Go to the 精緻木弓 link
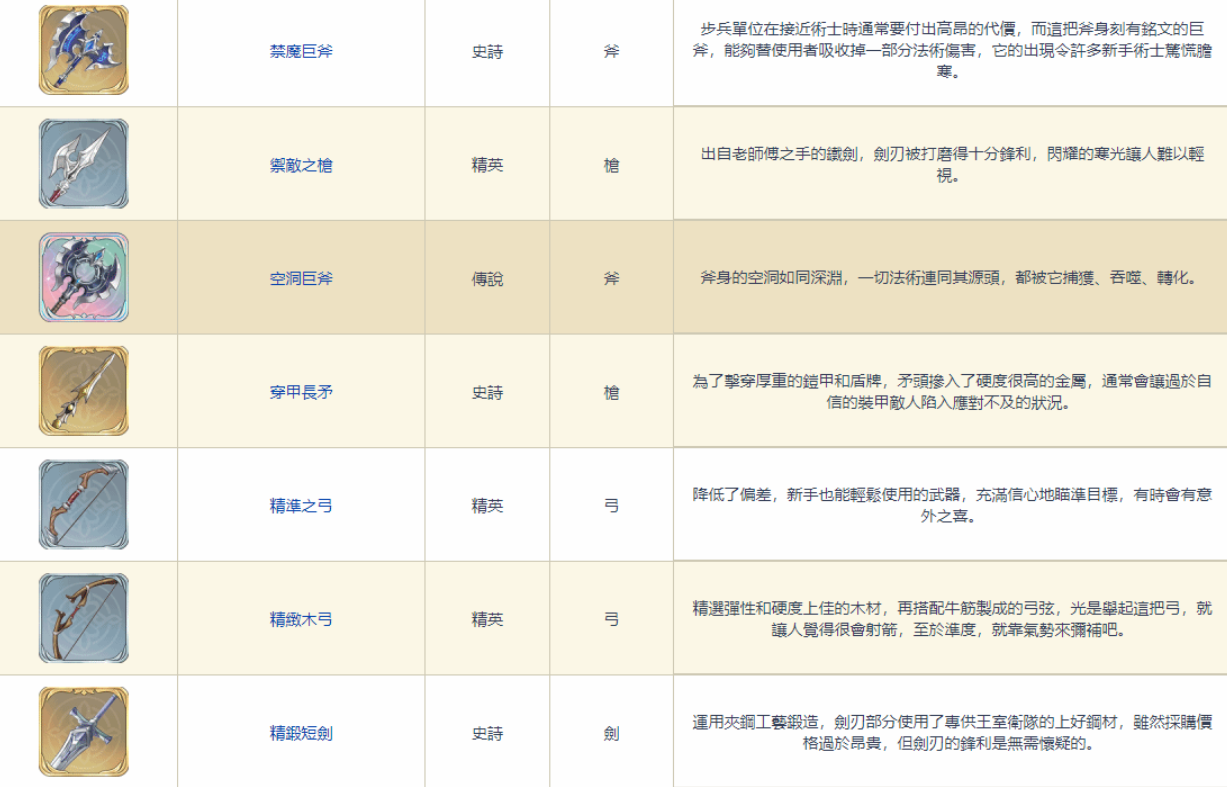The image size is (1227, 787). pyautogui.click(x=301, y=620)
